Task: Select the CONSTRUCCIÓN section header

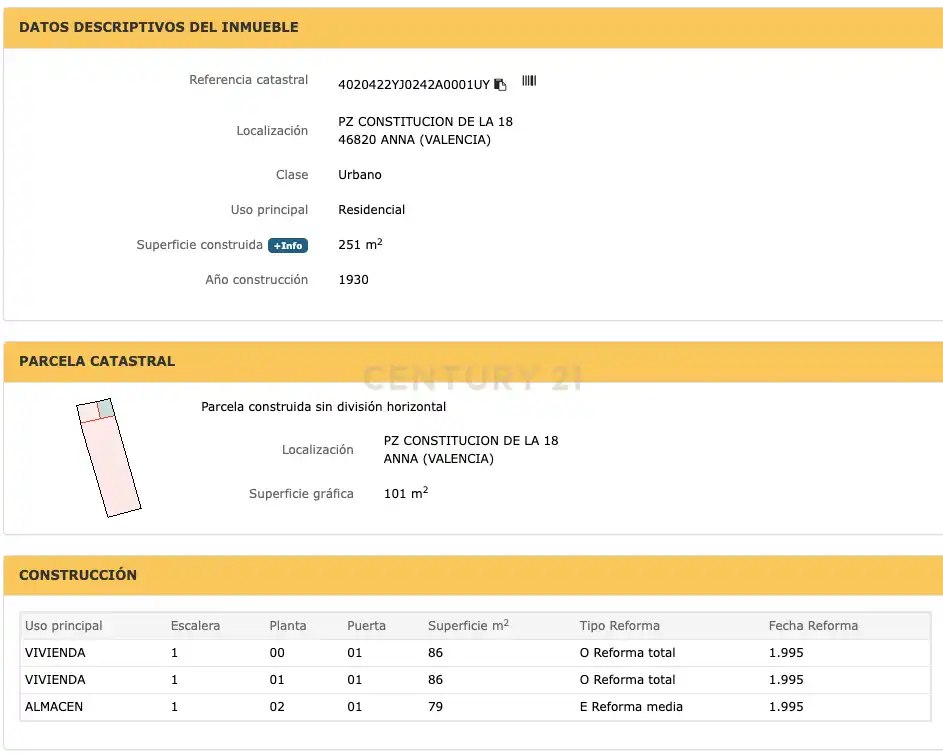Action: point(78,575)
